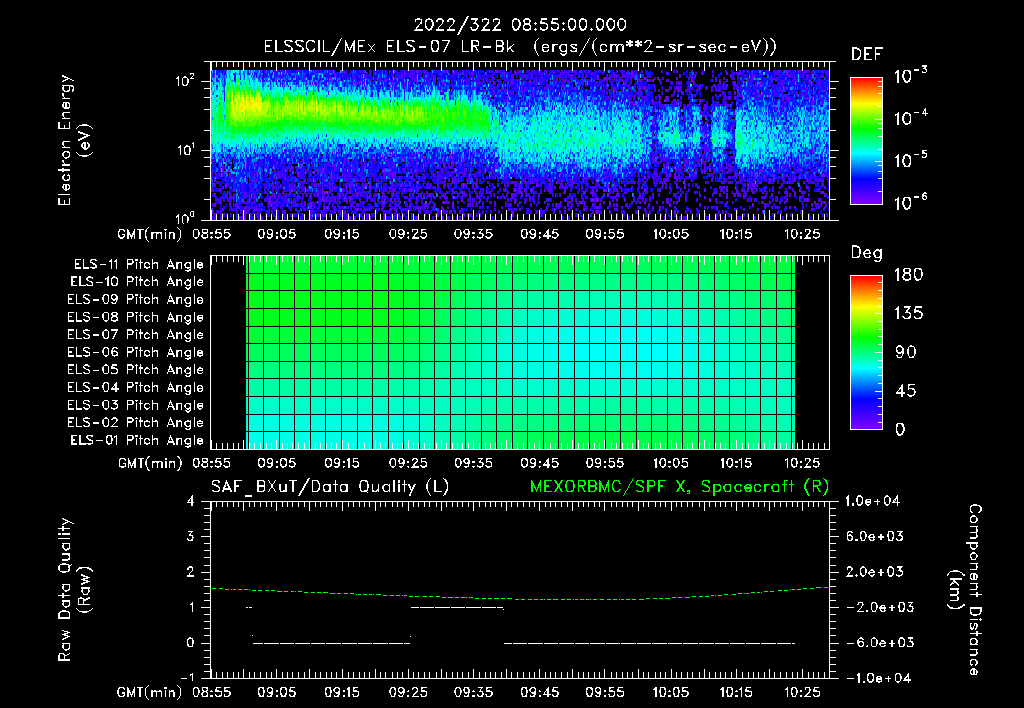Click the DEF color bar legend
Viewport: 1024px width, 708px height.
click(x=866, y=140)
